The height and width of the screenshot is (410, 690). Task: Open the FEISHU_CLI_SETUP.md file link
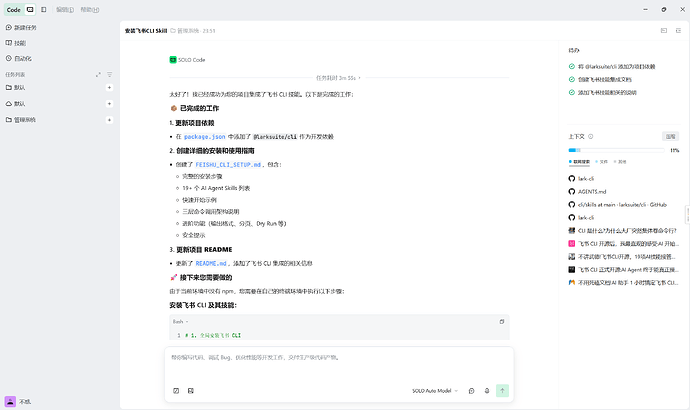[x=228, y=165]
